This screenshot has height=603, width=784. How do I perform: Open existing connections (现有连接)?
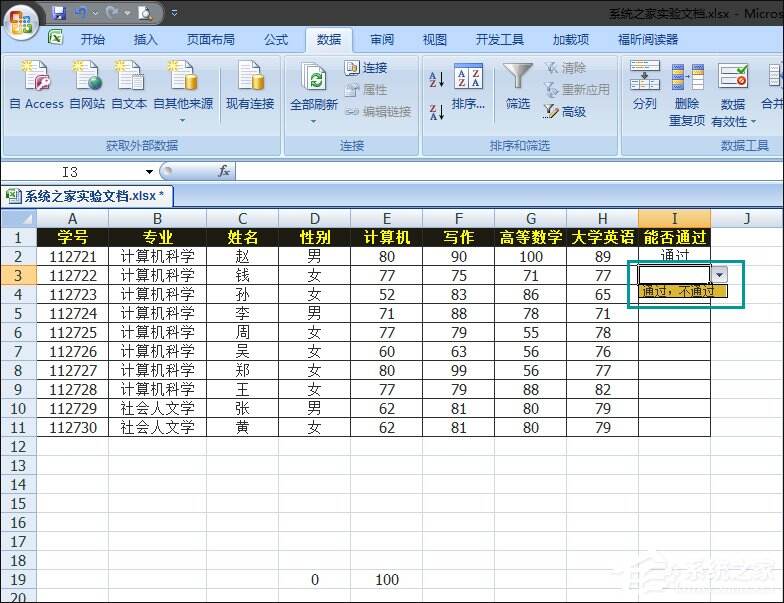250,85
